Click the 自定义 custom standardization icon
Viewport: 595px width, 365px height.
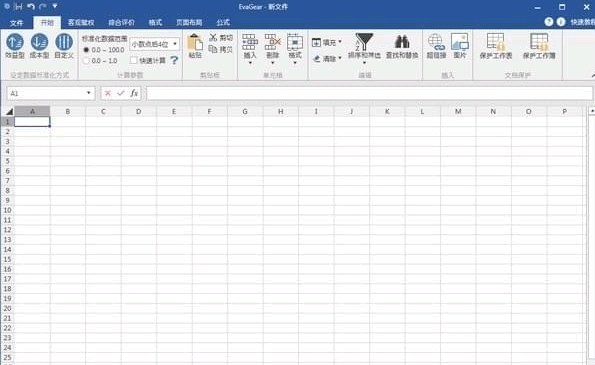click(64, 42)
